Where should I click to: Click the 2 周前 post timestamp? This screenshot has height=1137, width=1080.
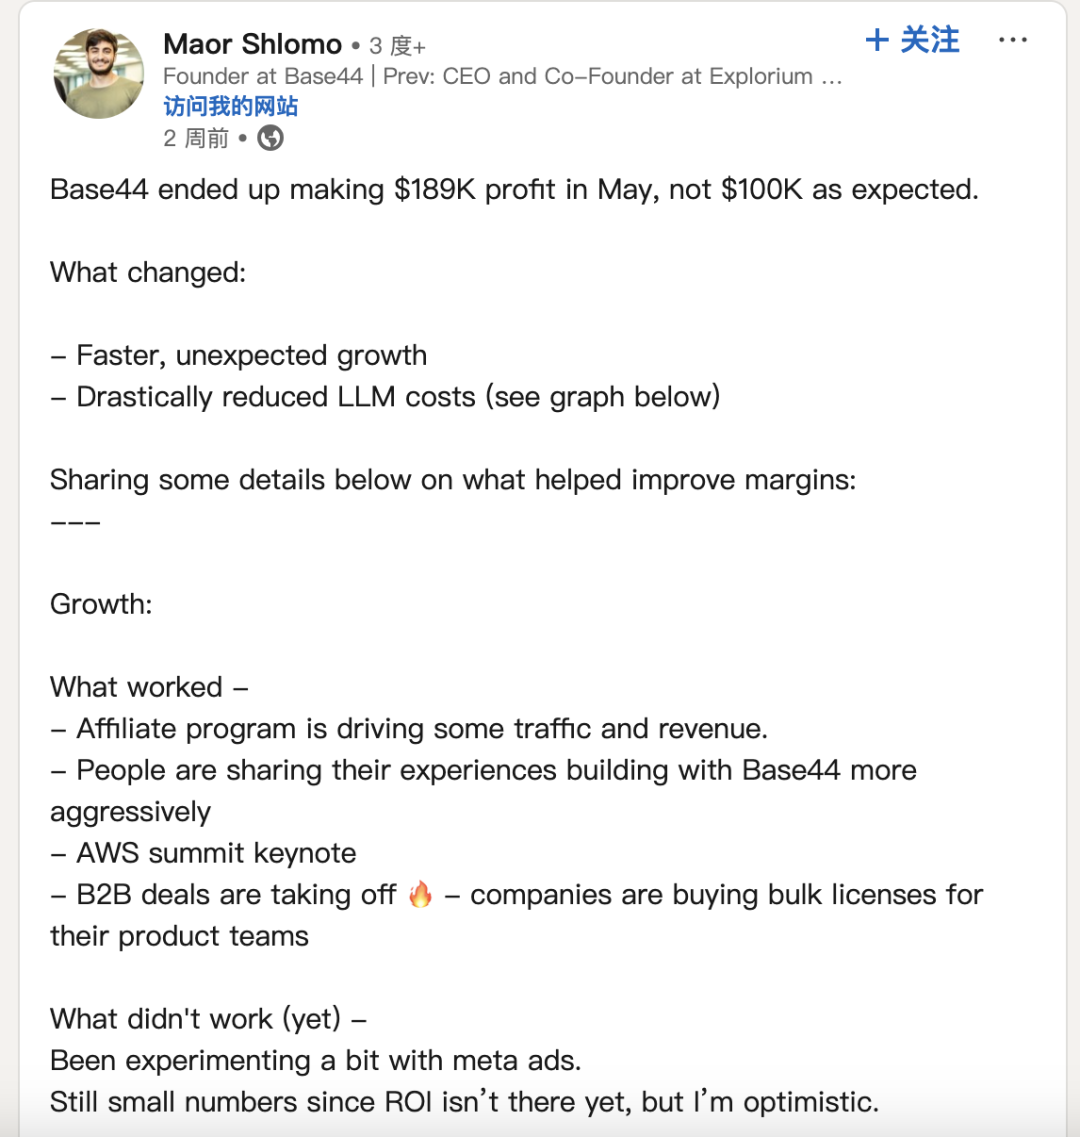point(196,138)
